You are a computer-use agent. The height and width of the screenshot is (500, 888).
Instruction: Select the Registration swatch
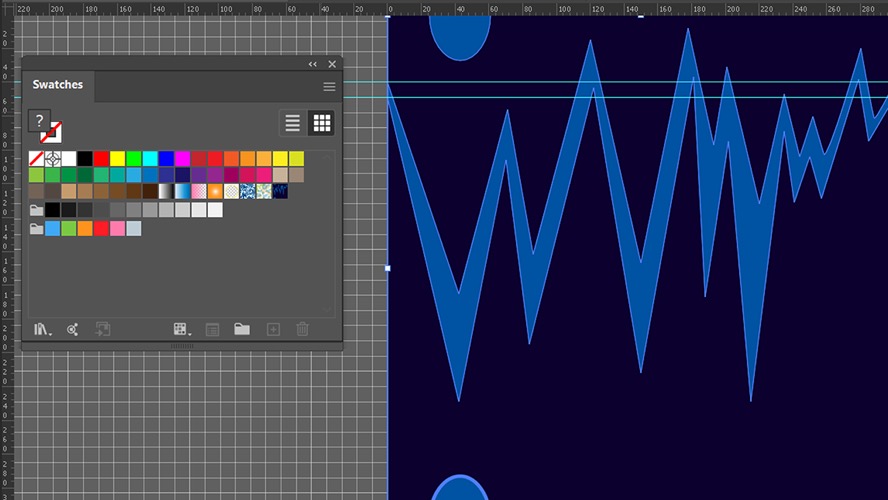pyautogui.click(x=53, y=159)
